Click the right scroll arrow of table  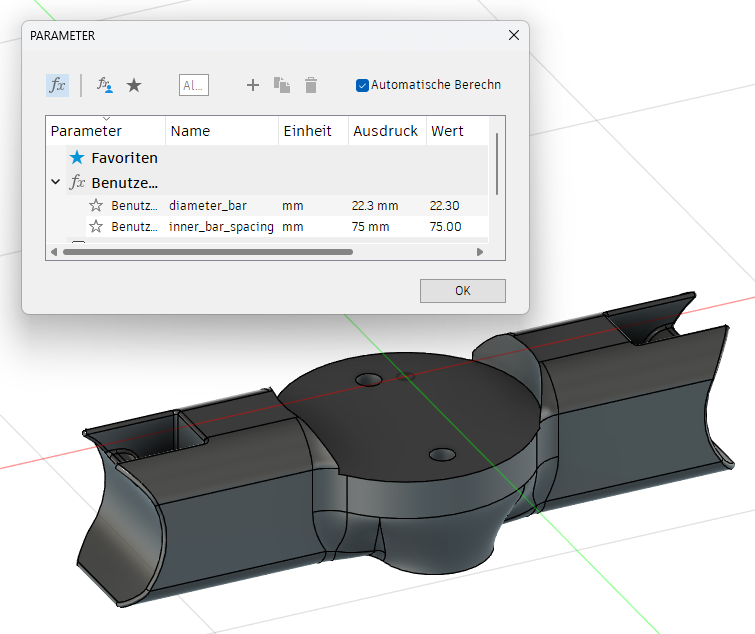point(480,252)
